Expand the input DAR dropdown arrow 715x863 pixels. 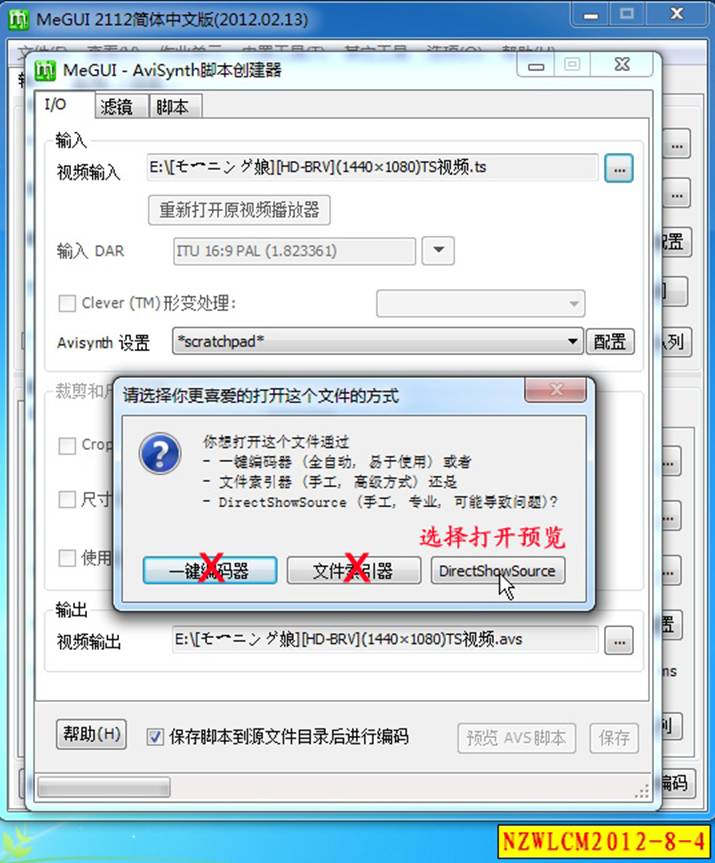coord(438,251)
